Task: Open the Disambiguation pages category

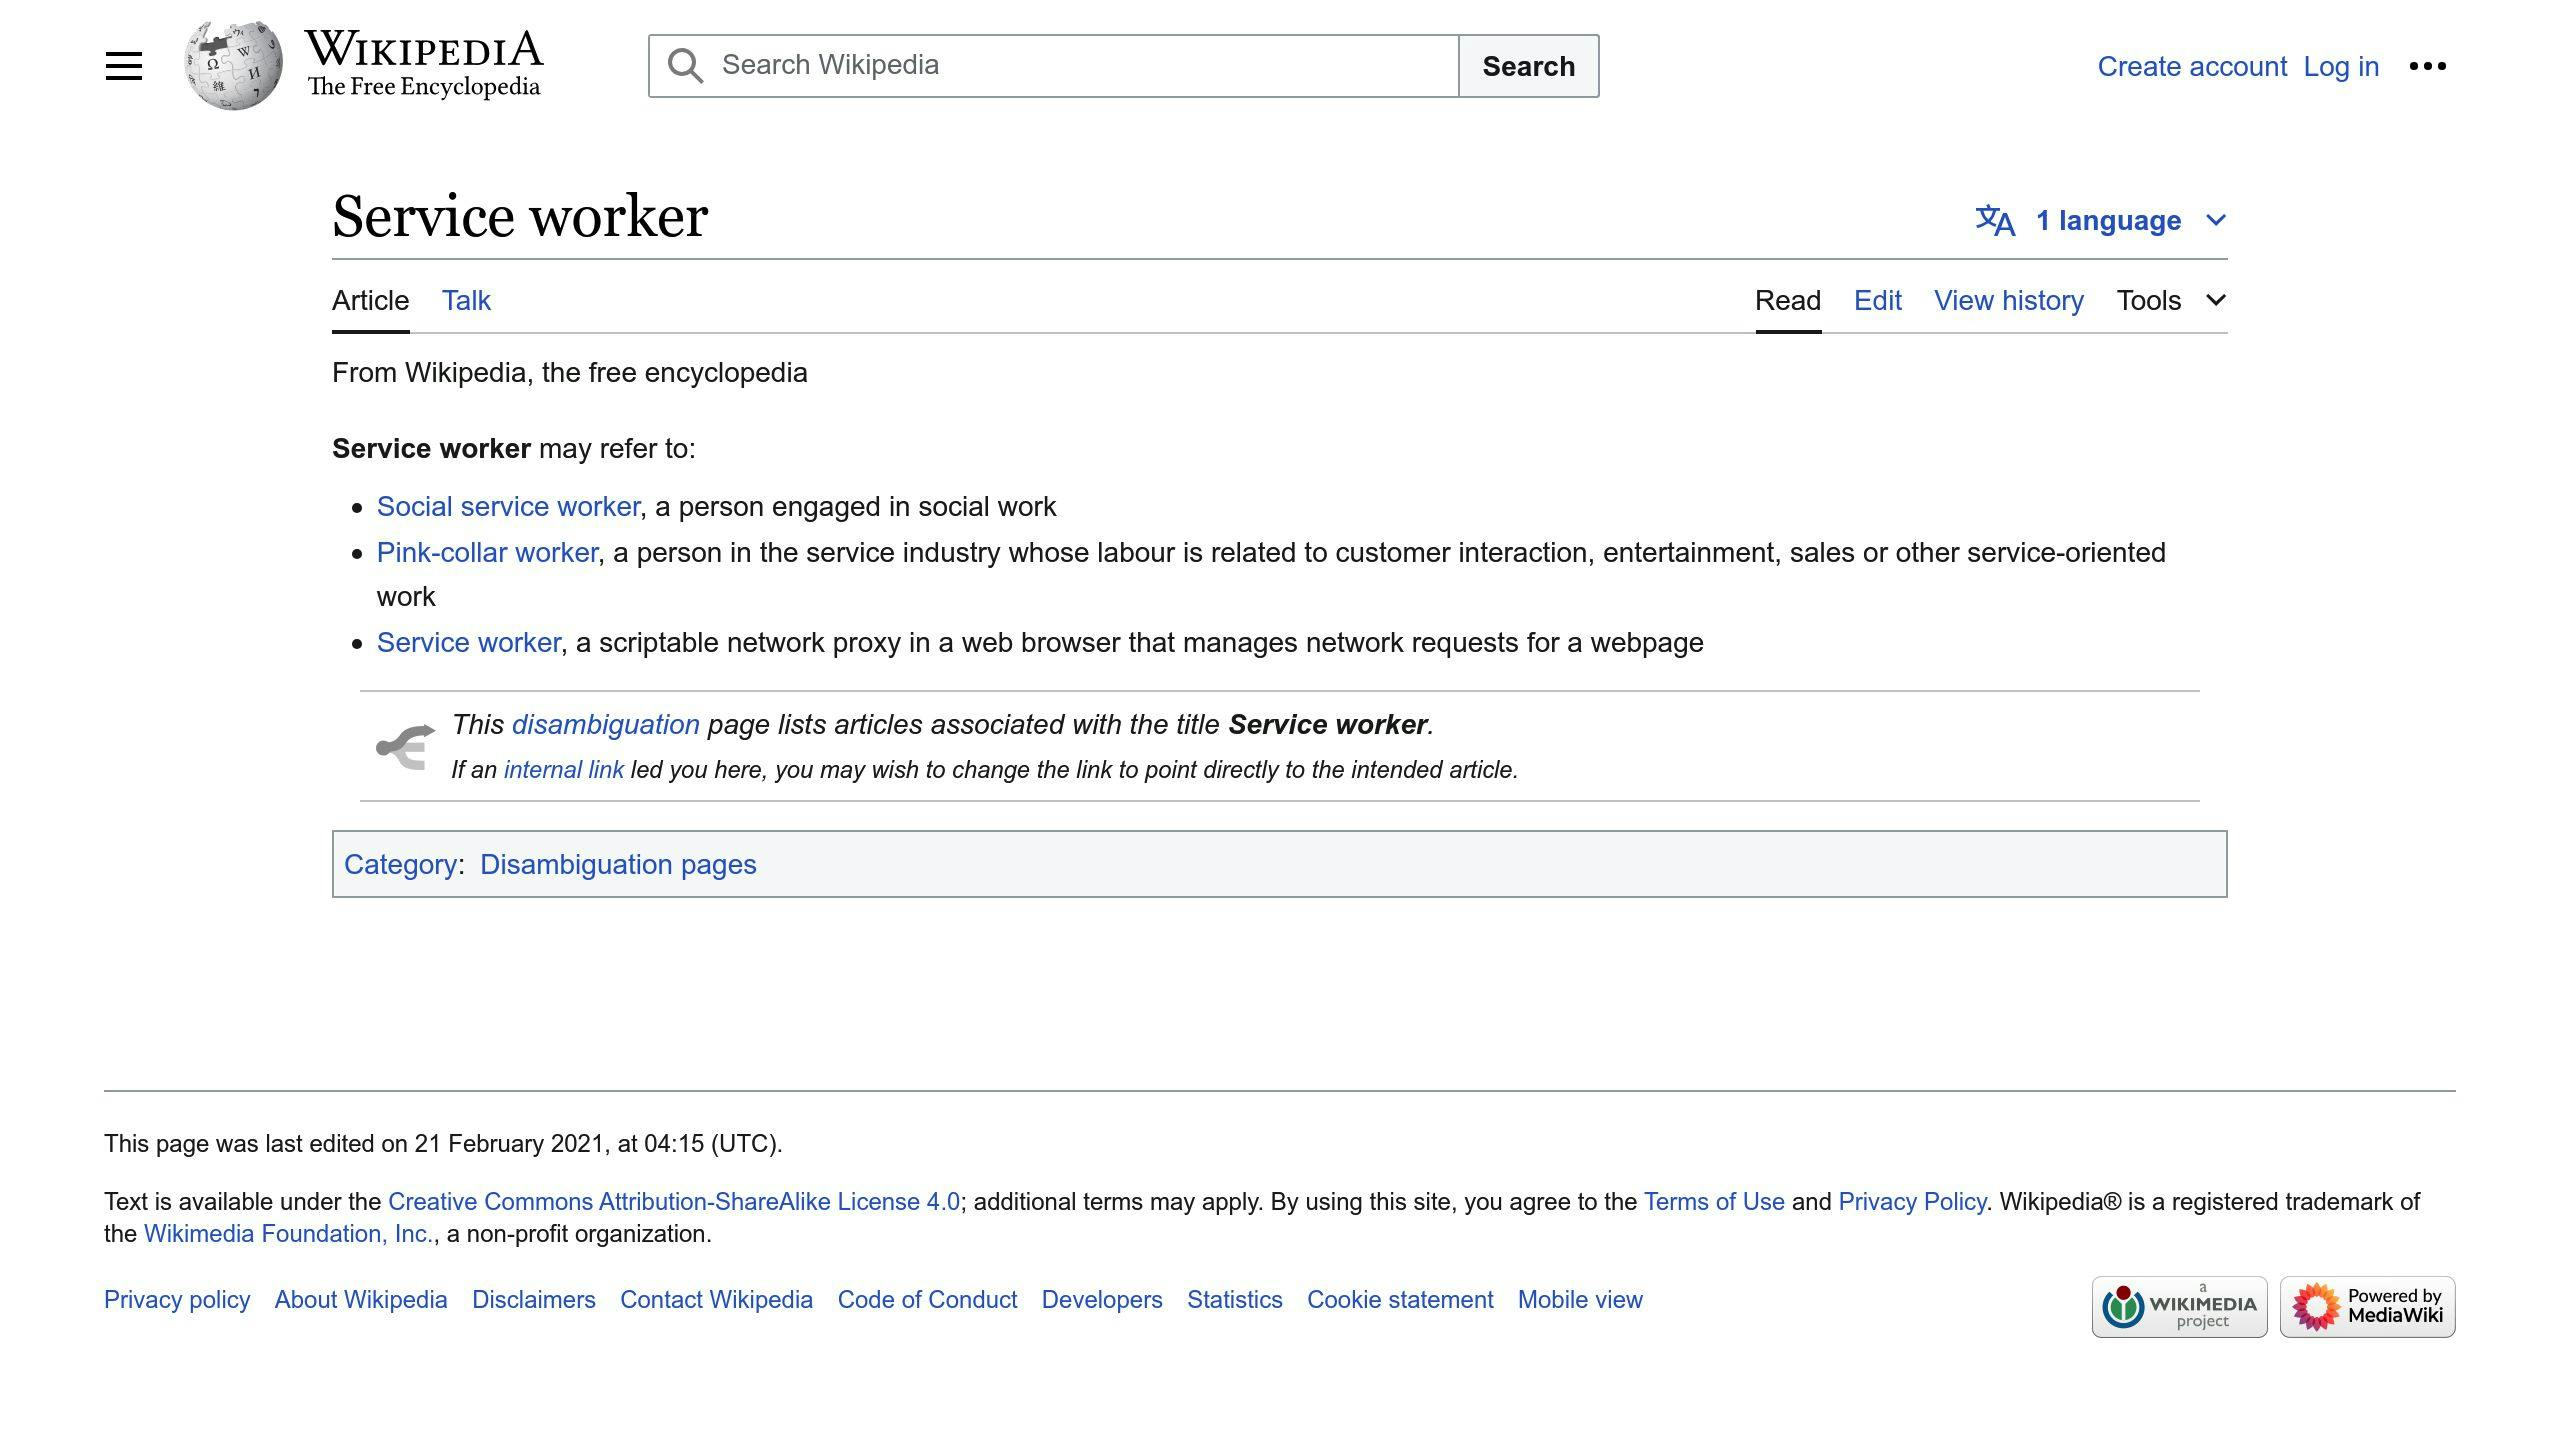Action: coord(618,864)
